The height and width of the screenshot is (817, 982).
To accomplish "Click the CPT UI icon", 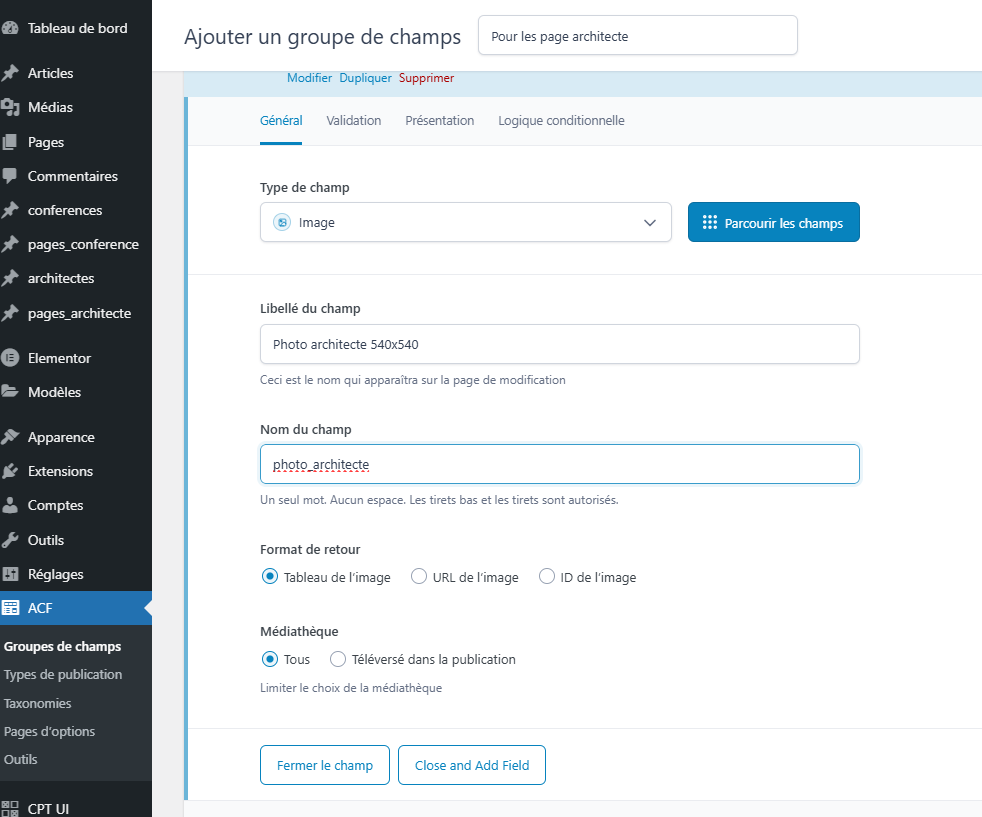I will click(x=11, y=809).
